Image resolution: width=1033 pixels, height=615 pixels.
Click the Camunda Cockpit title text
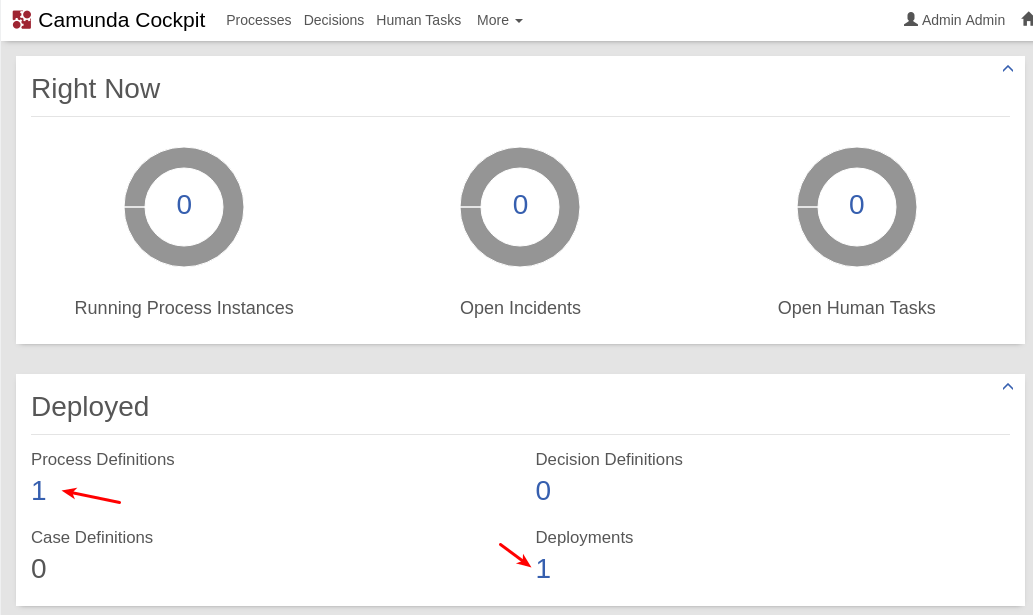121,20
